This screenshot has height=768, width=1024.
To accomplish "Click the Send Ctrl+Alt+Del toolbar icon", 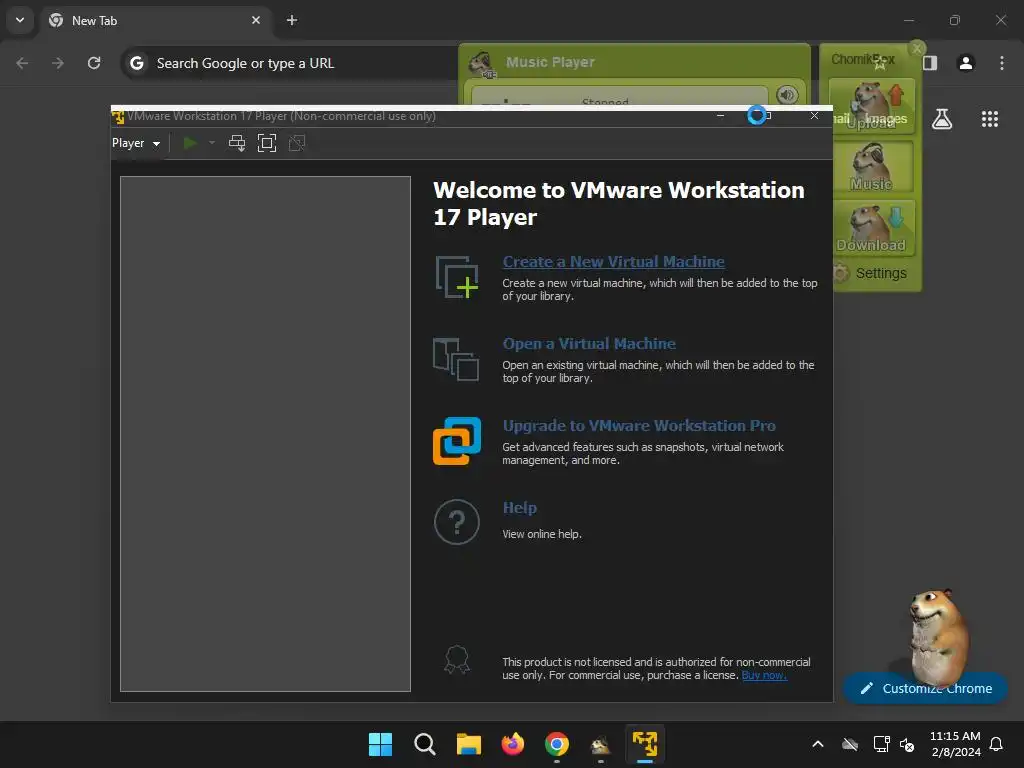I will coord(237,143).
